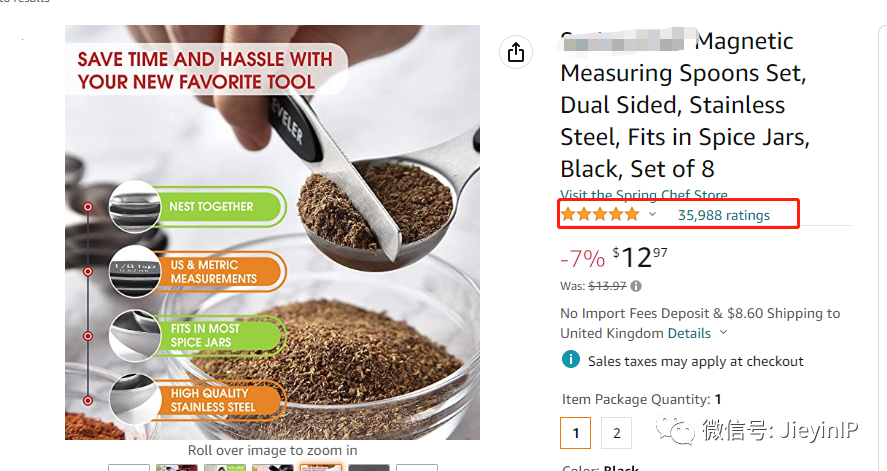The width and height of the screenshot is (887, 471).
Task: Select the first white product thumbnail
Action: pos(129,468)
